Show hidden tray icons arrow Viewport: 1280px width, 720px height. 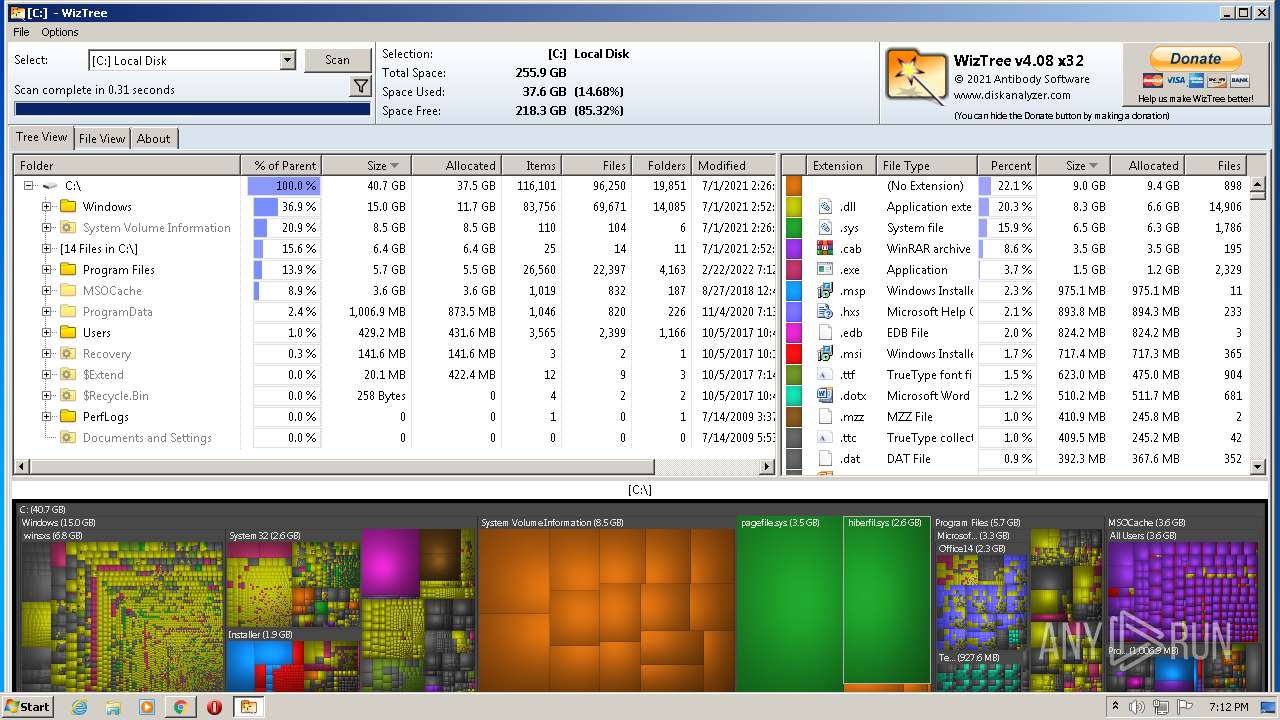click(x=1116, y=706)
